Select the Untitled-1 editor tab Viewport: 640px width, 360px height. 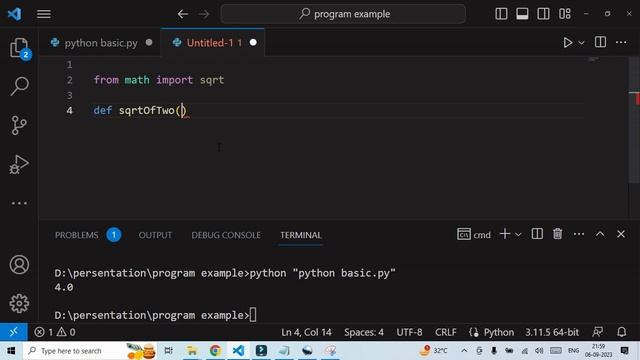point(212,42)
